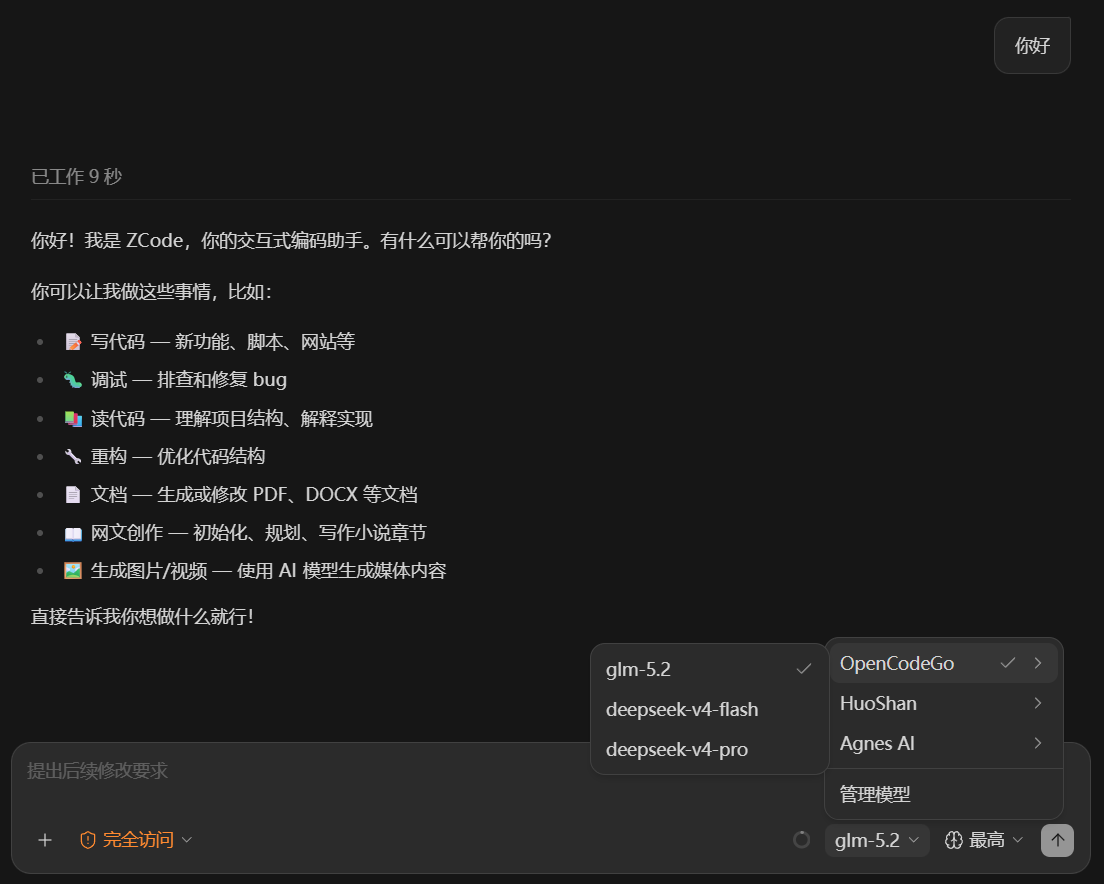Click the wrench emoji beside 重构

73,457
